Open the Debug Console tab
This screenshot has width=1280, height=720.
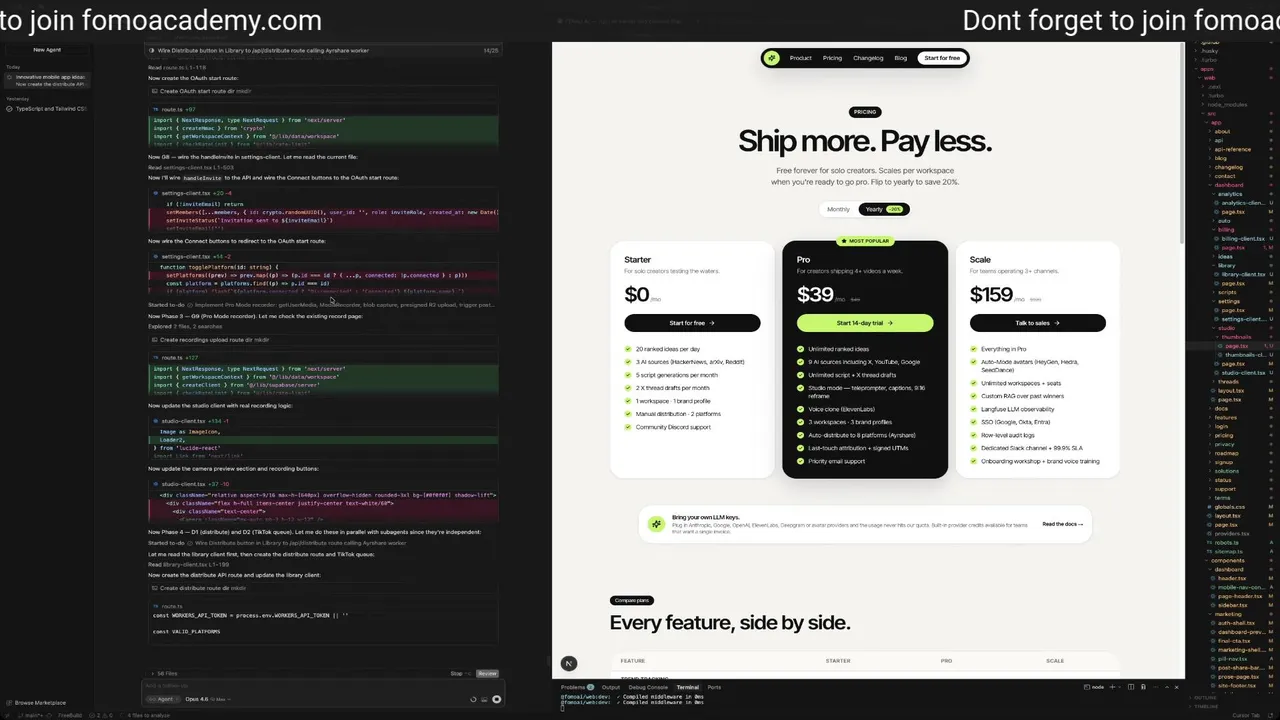click(x=648, y=687)
